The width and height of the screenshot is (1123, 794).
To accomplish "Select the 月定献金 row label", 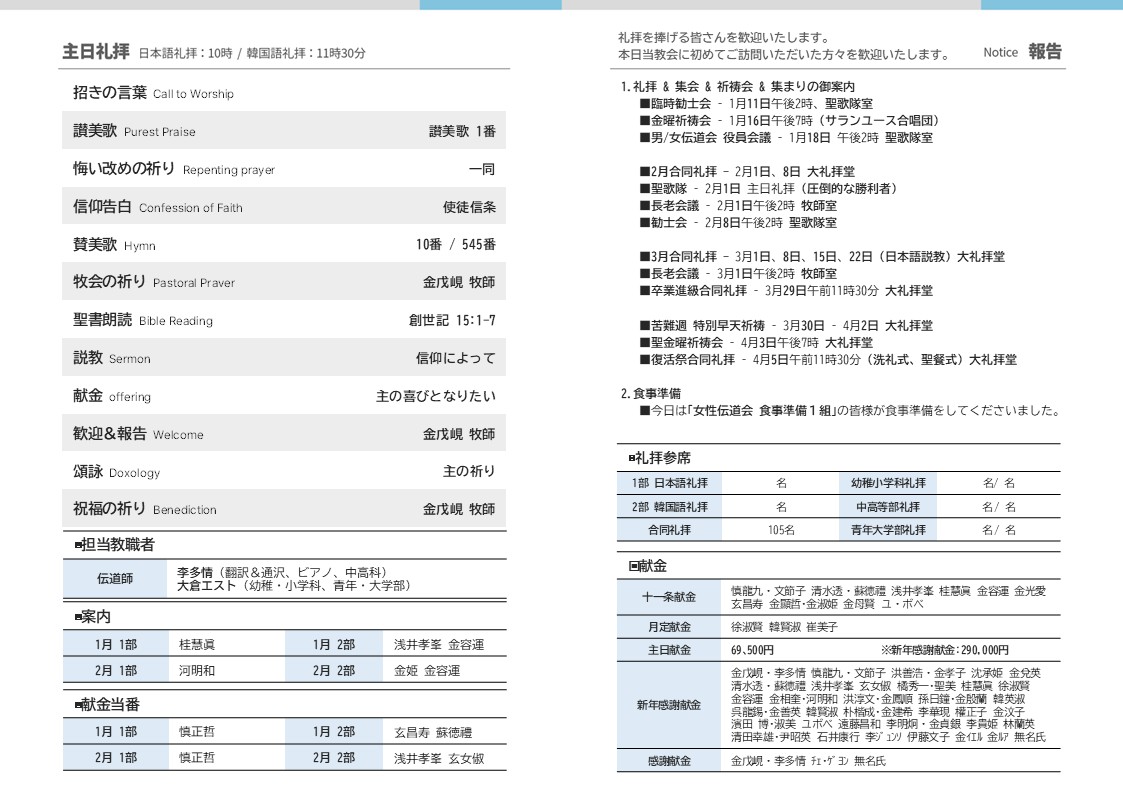I will 668,627.
